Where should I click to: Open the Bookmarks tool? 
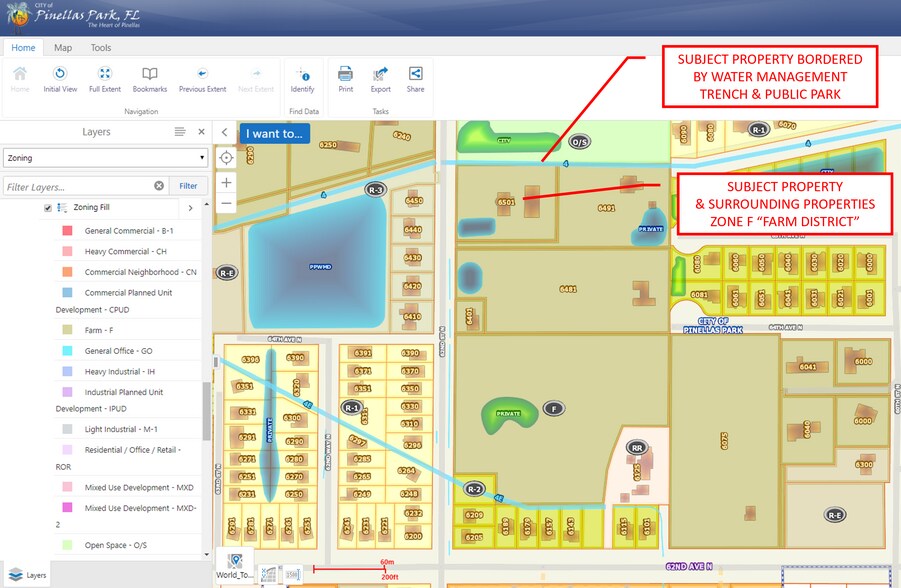coord(149,79)
